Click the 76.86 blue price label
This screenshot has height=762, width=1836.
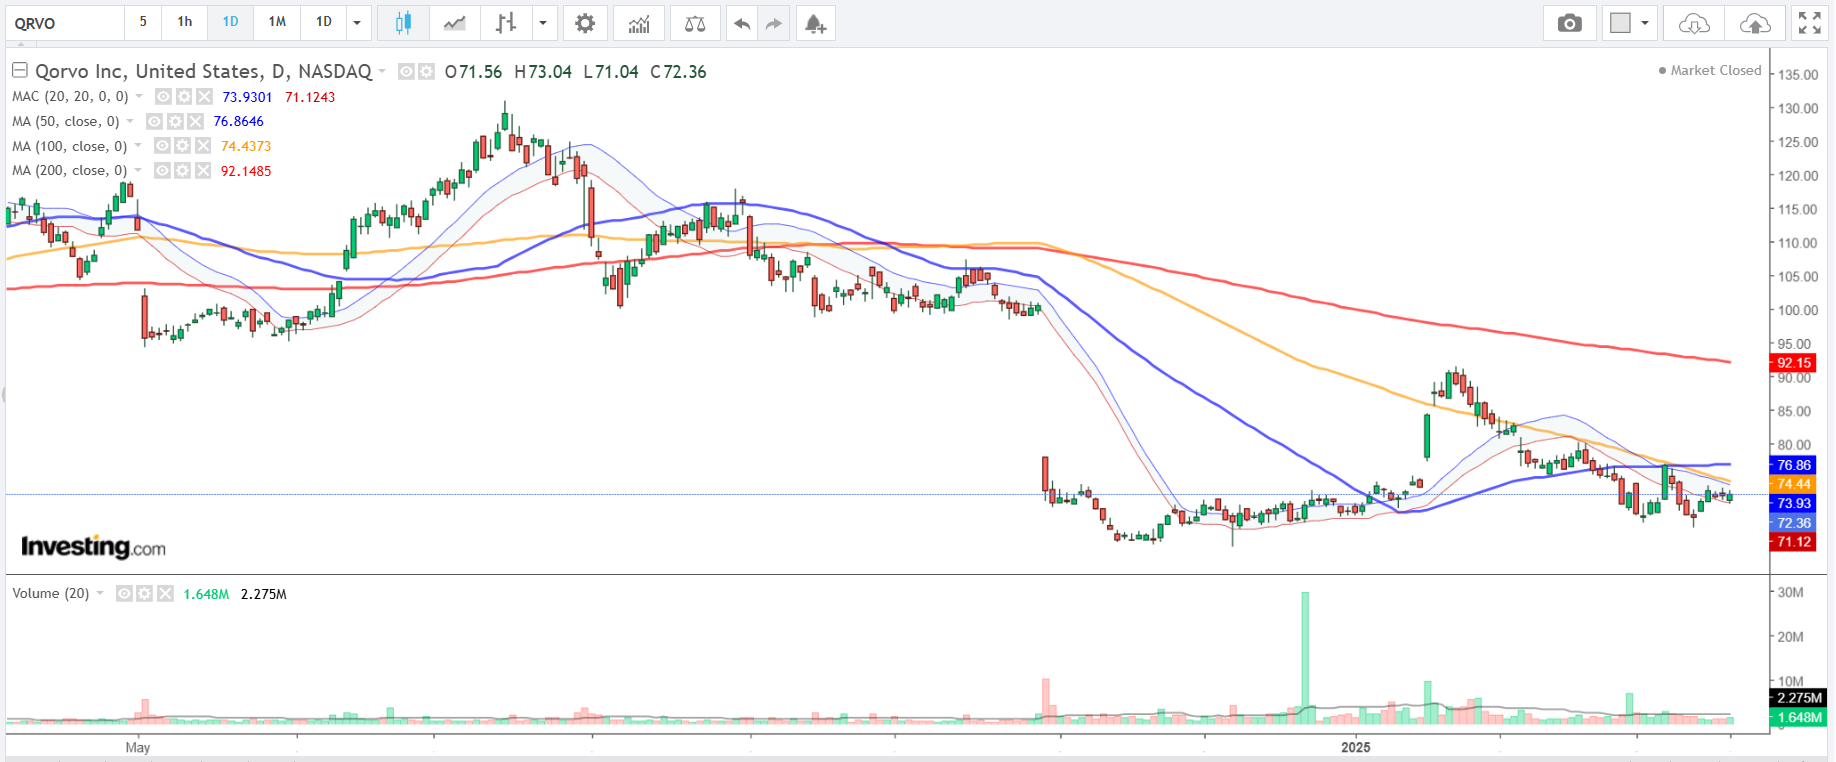point(1794,465)
